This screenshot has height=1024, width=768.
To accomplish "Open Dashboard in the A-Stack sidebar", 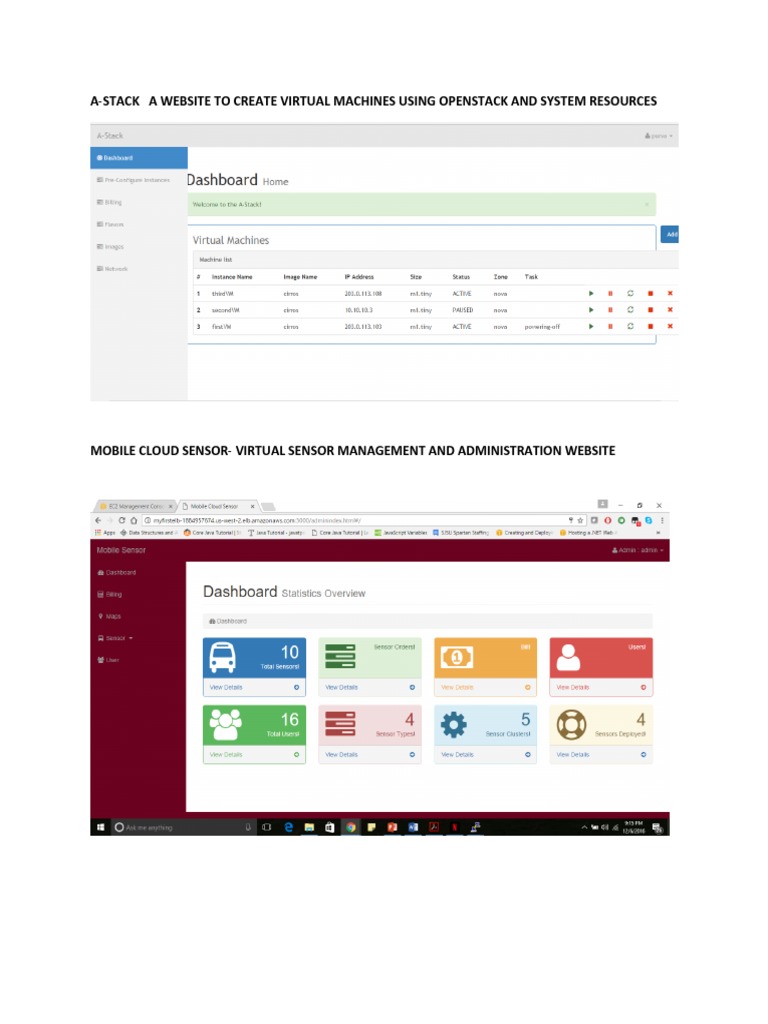I will 138,158.
